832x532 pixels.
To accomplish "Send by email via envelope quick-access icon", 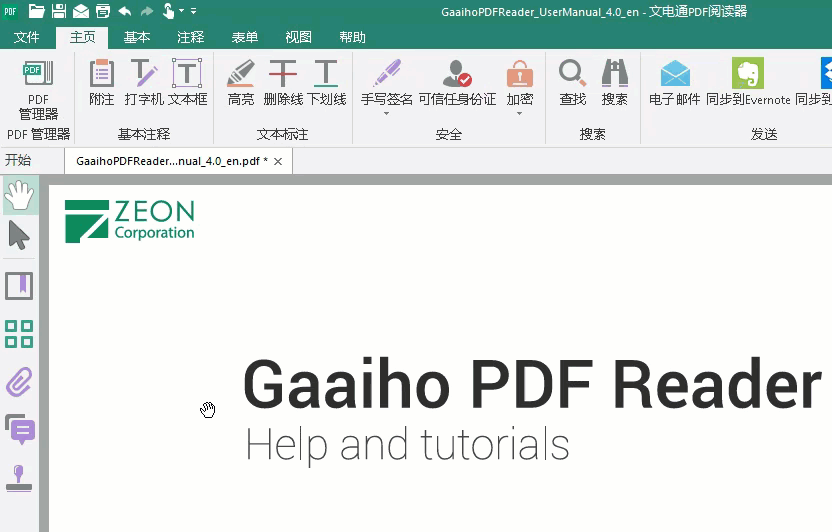I will 81,11.
